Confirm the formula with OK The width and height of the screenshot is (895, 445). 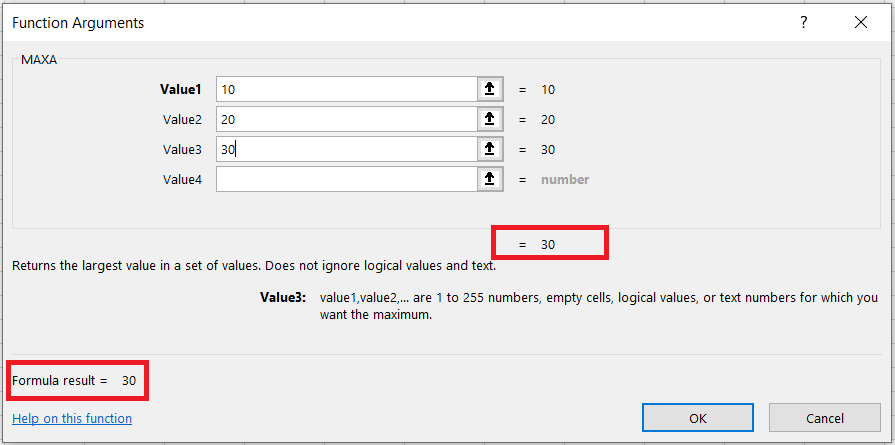pyautogui.click(x=698, y=418)
